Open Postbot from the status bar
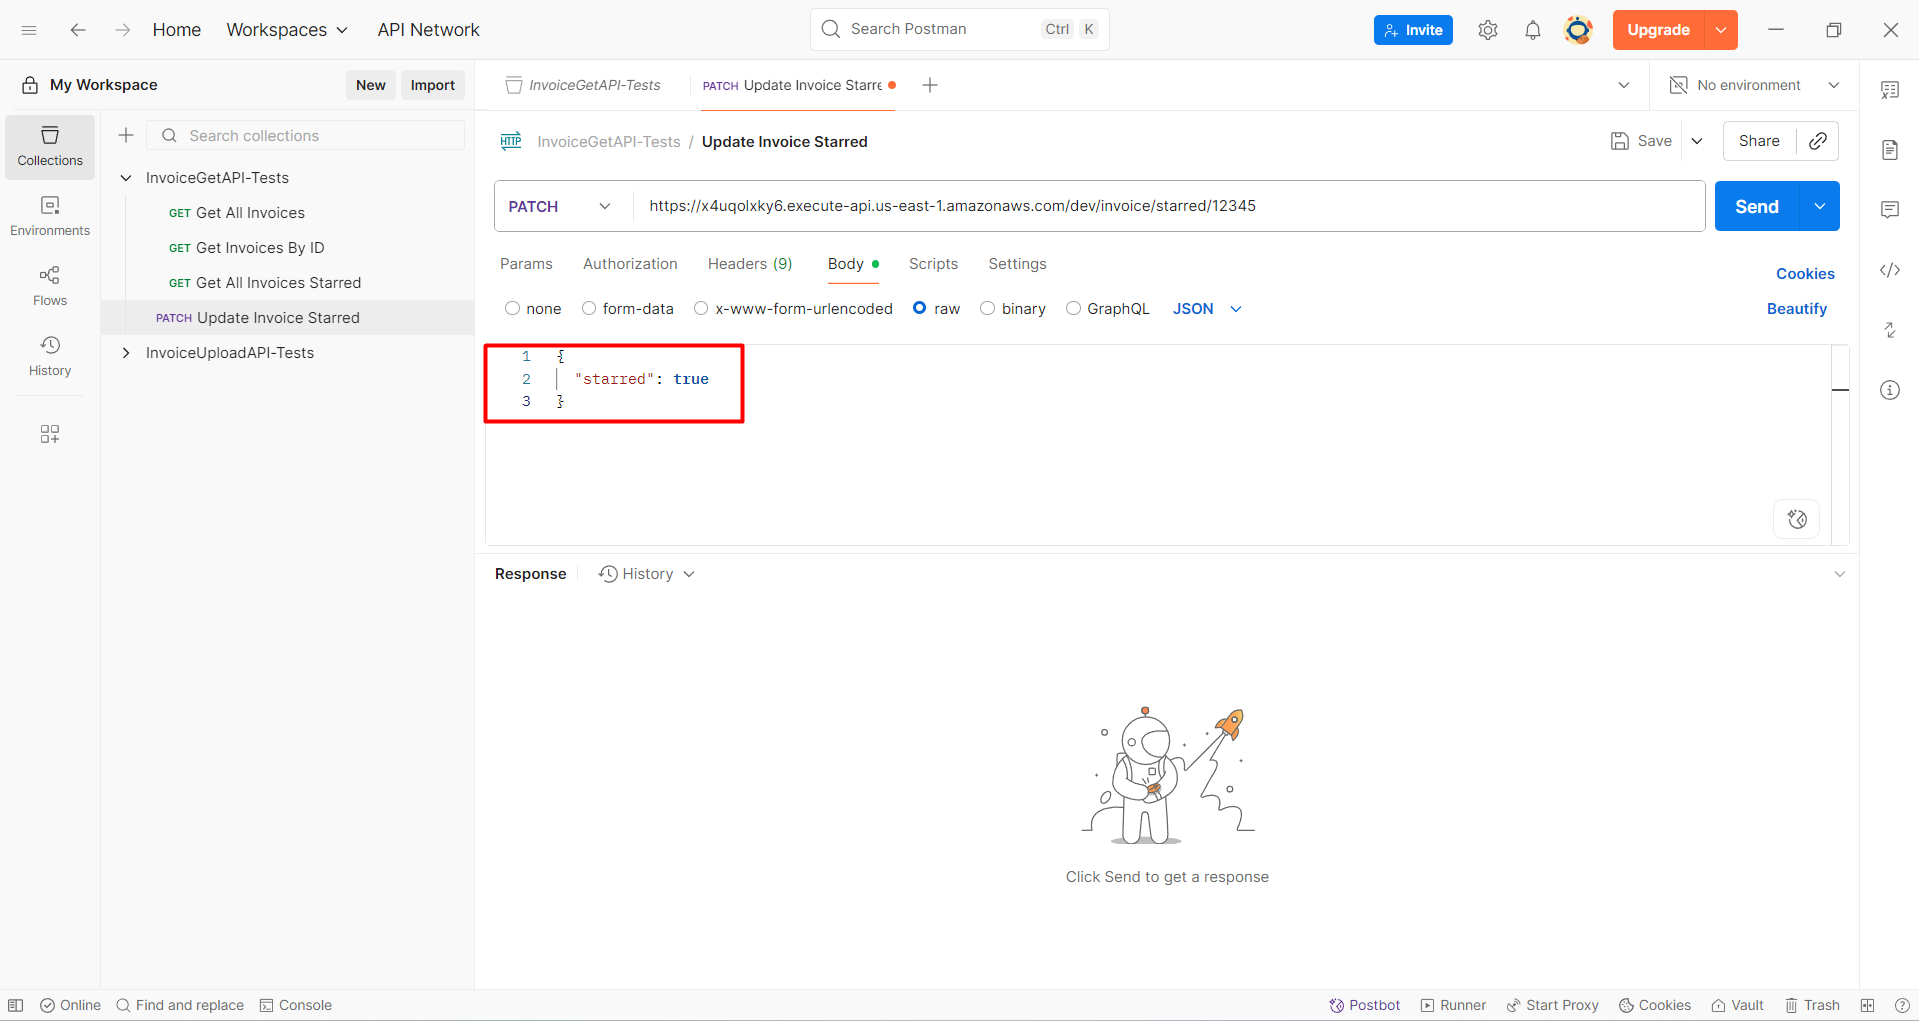The width and height of the screenshot is (1919, 1021). 1364,1005
